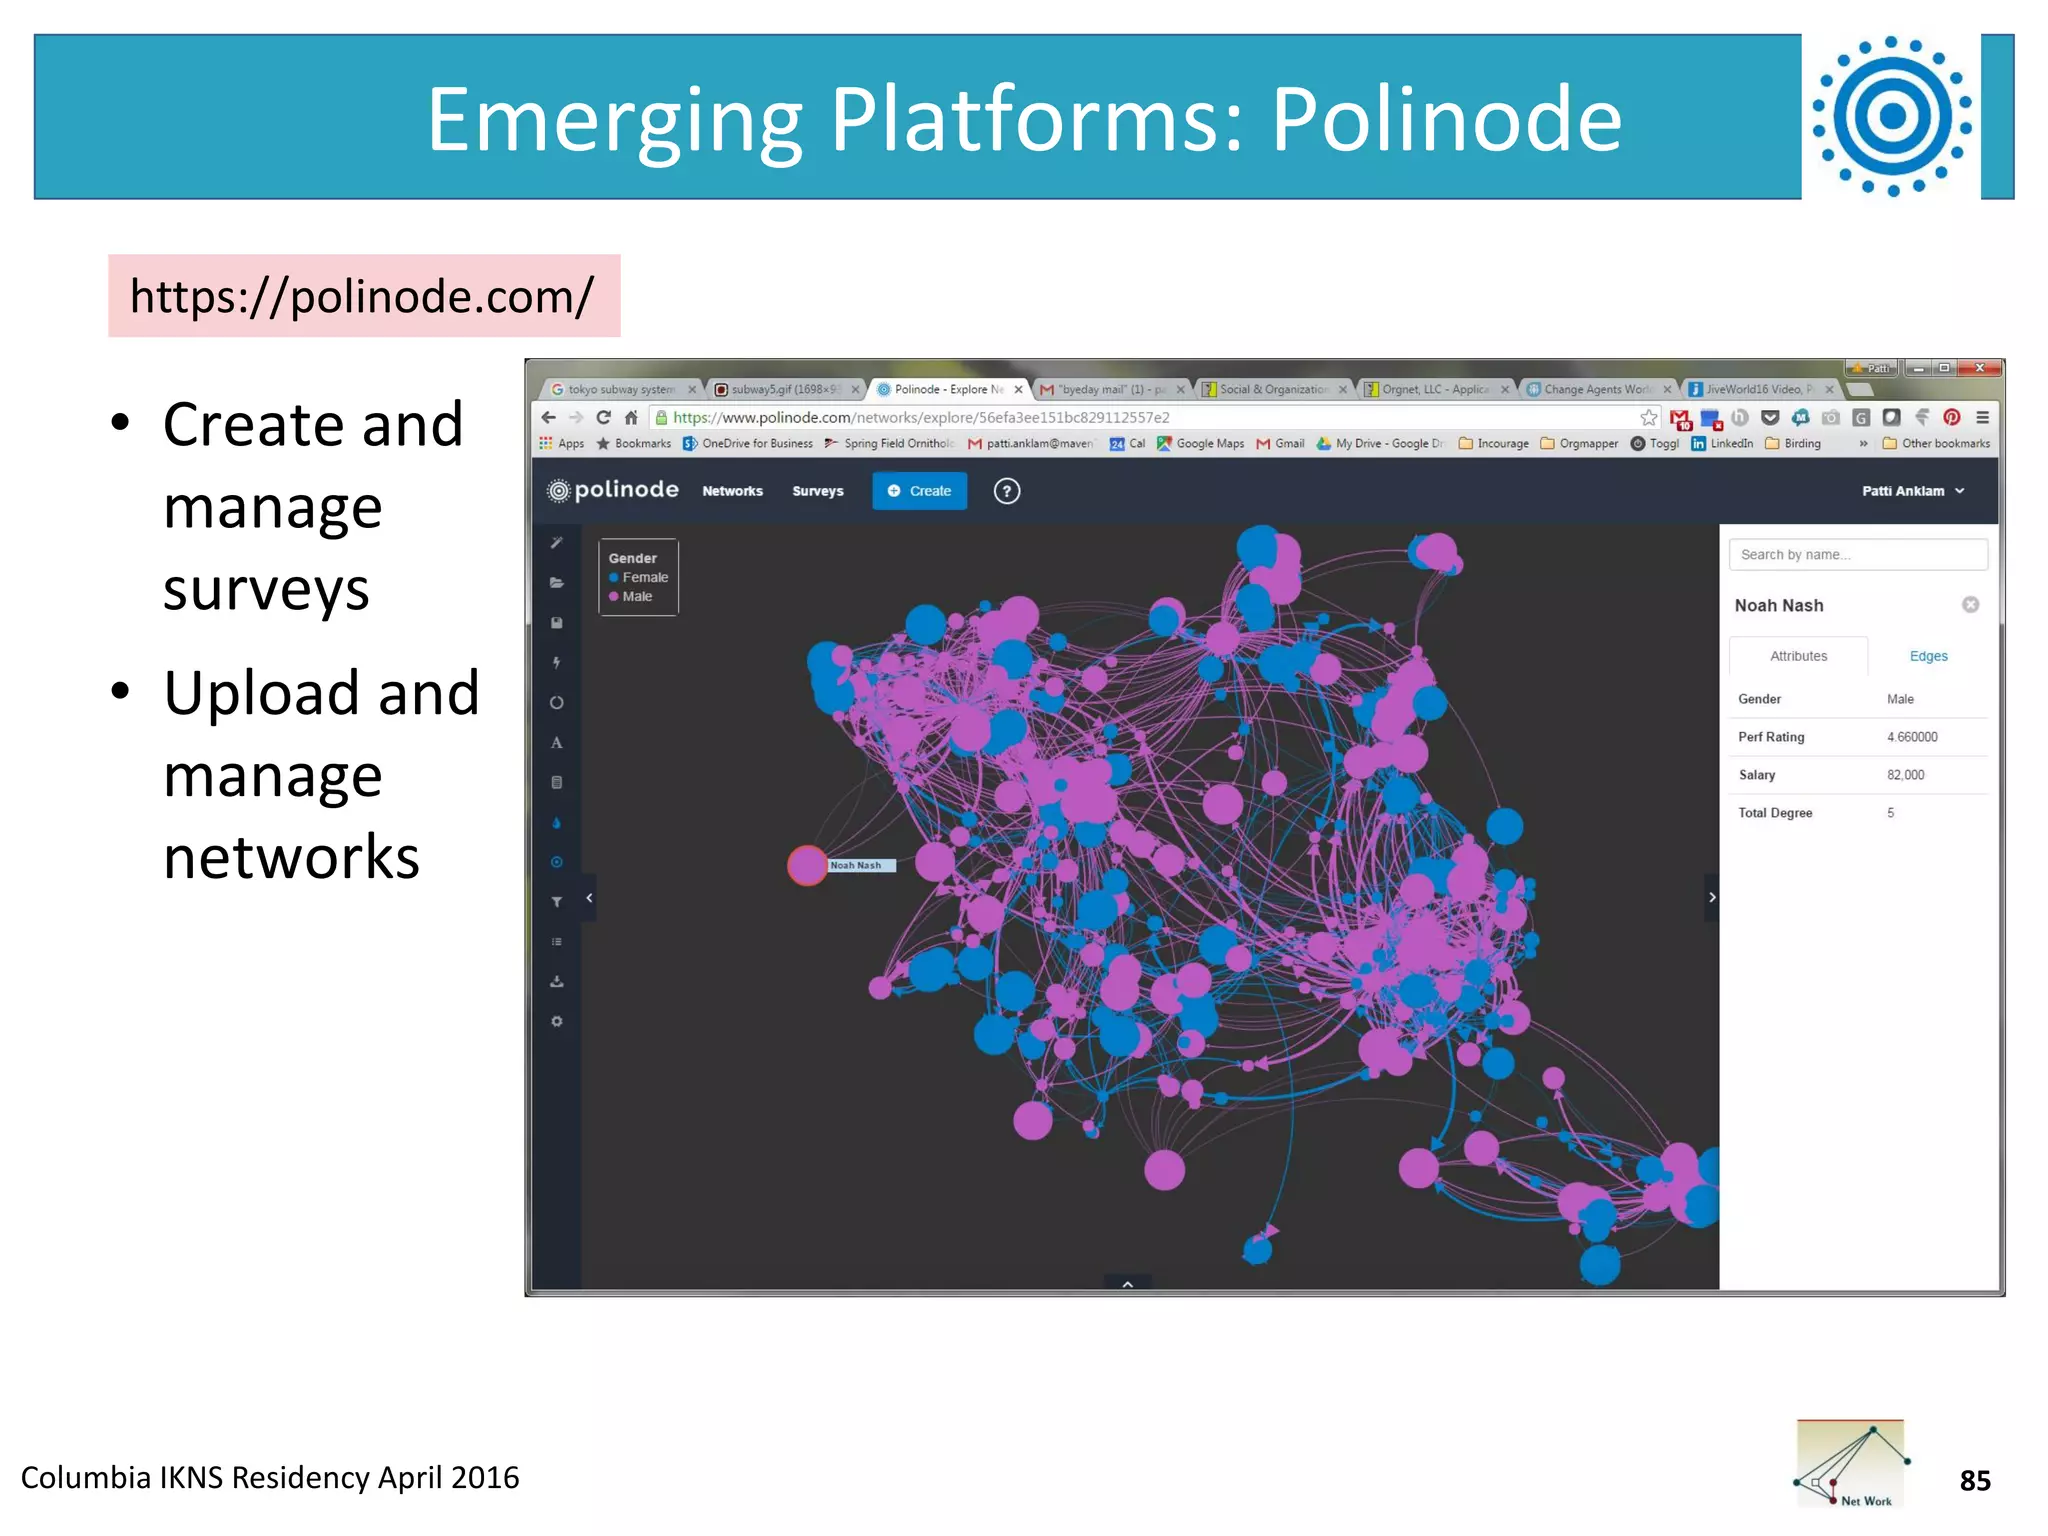Open the letter A labels tool
The width and height of the screenshot is (2048, 1536).
coord(557,743)
